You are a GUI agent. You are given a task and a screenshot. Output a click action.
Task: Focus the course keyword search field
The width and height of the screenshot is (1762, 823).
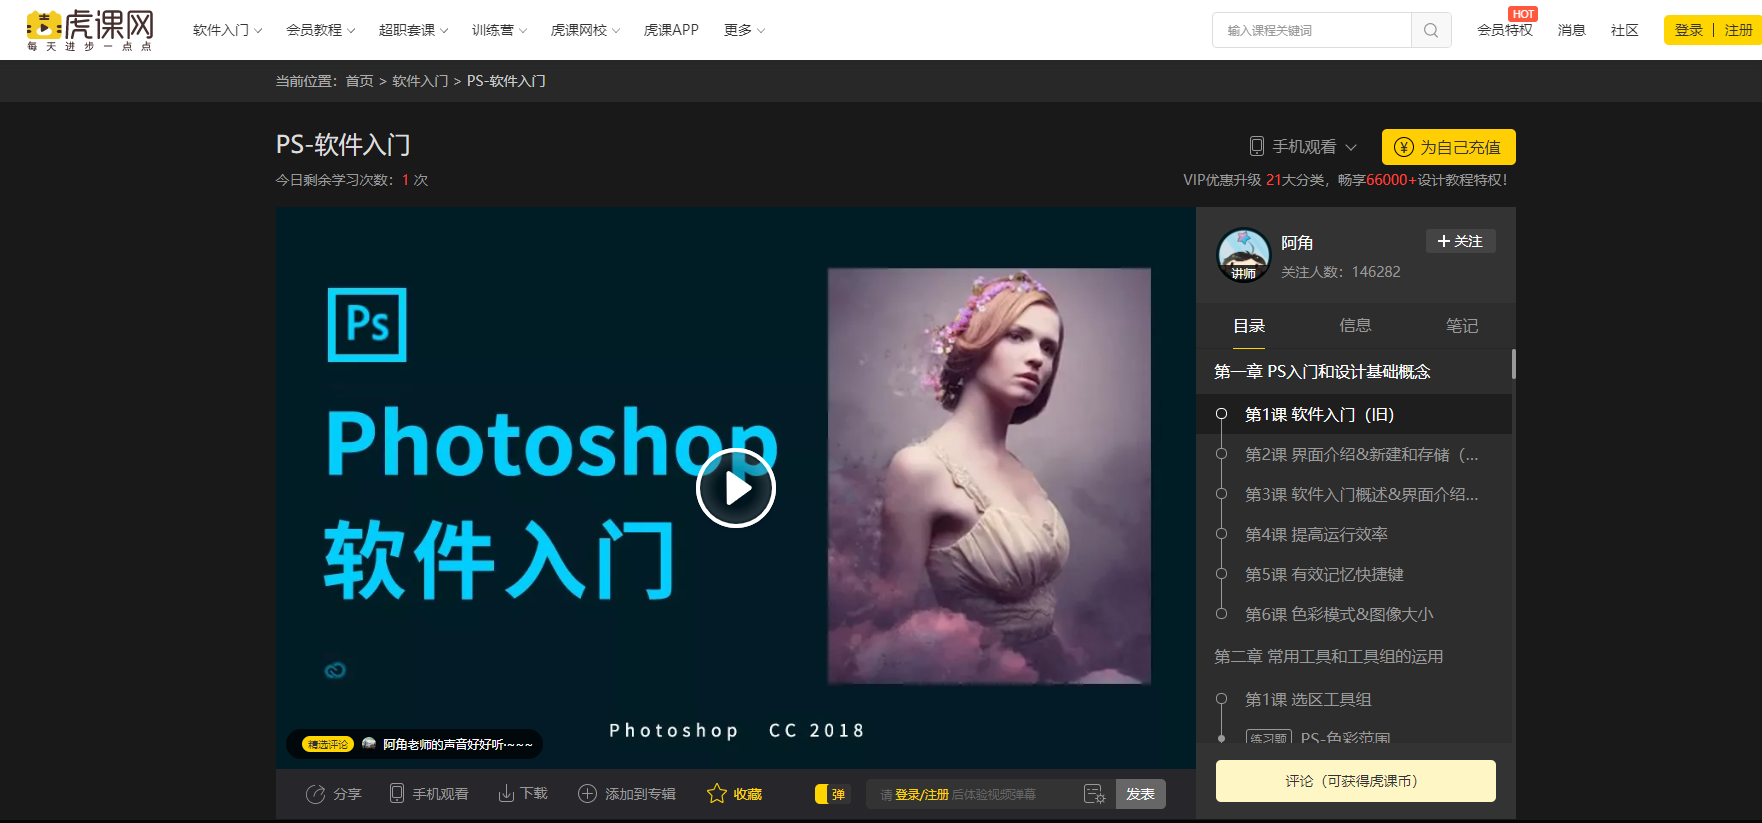(1311, 30)
